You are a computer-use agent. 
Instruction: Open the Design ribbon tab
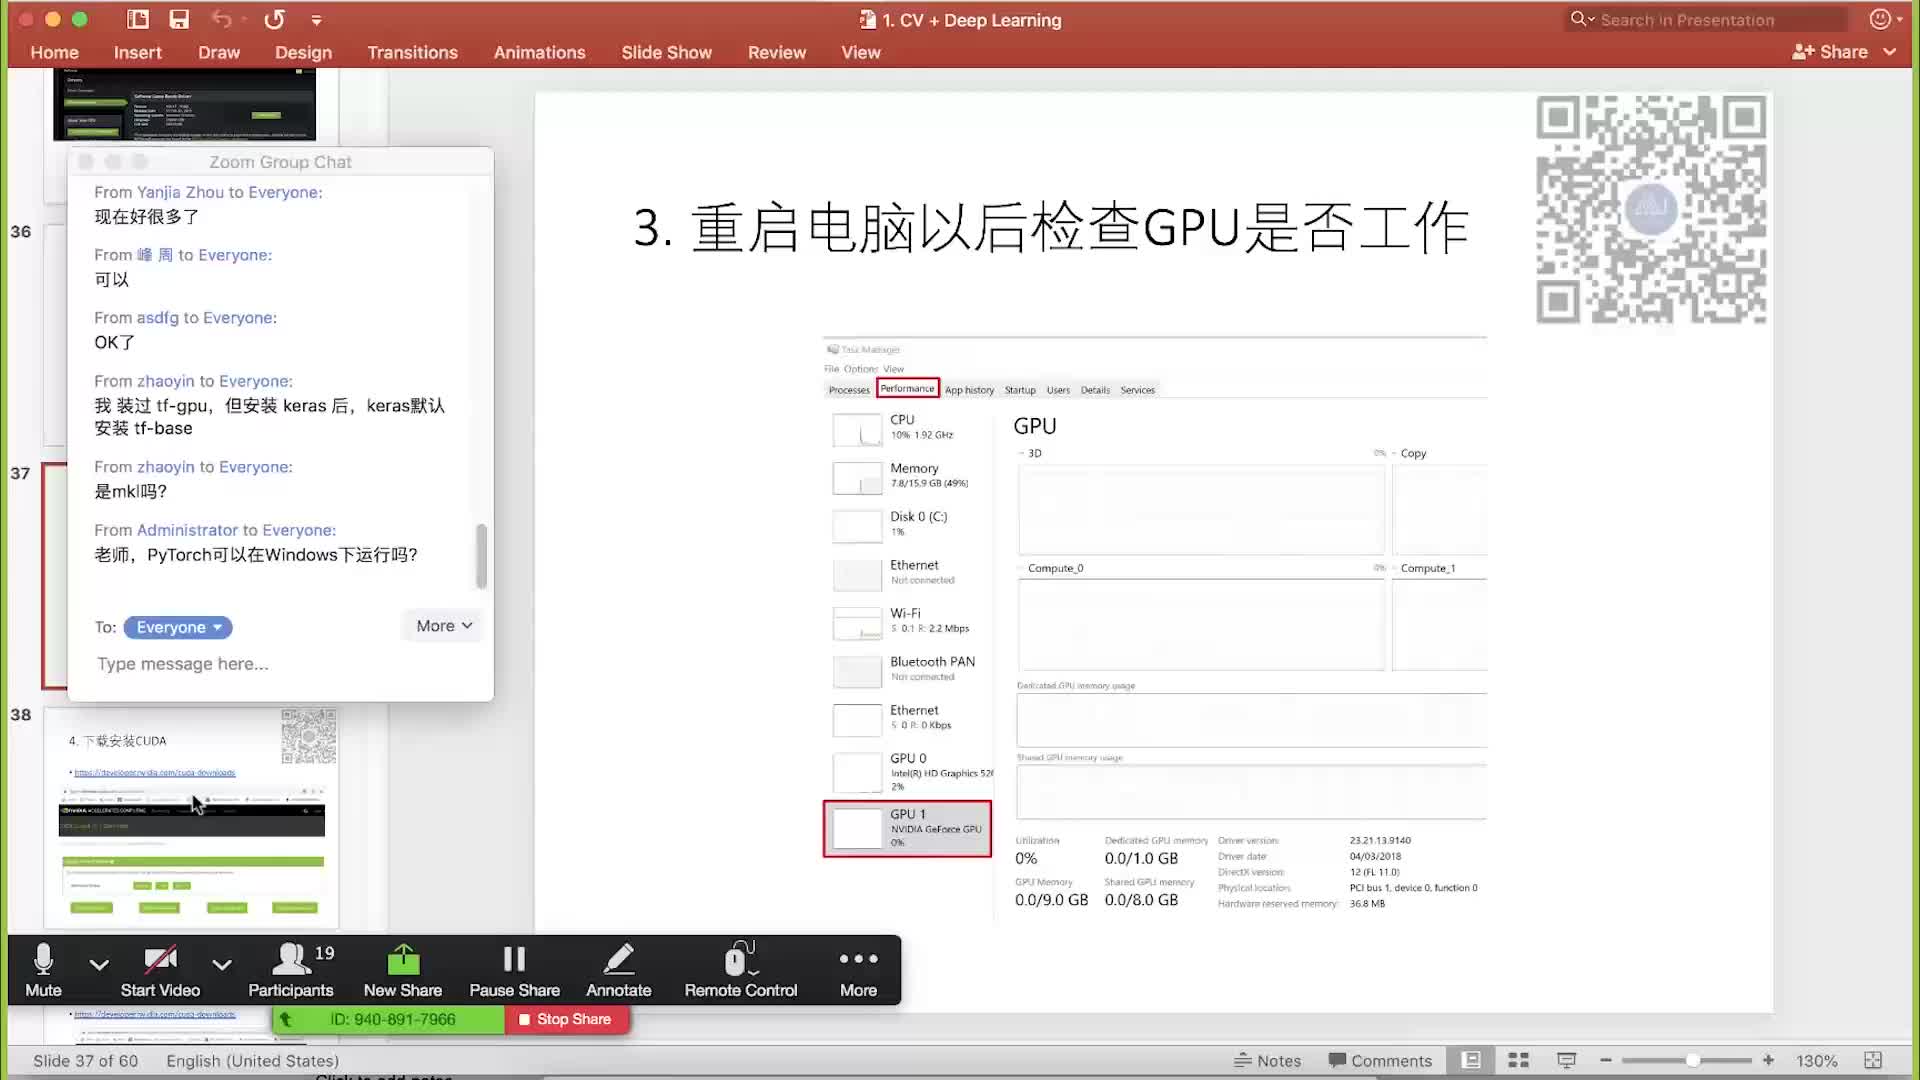click(x=303, y=52)
